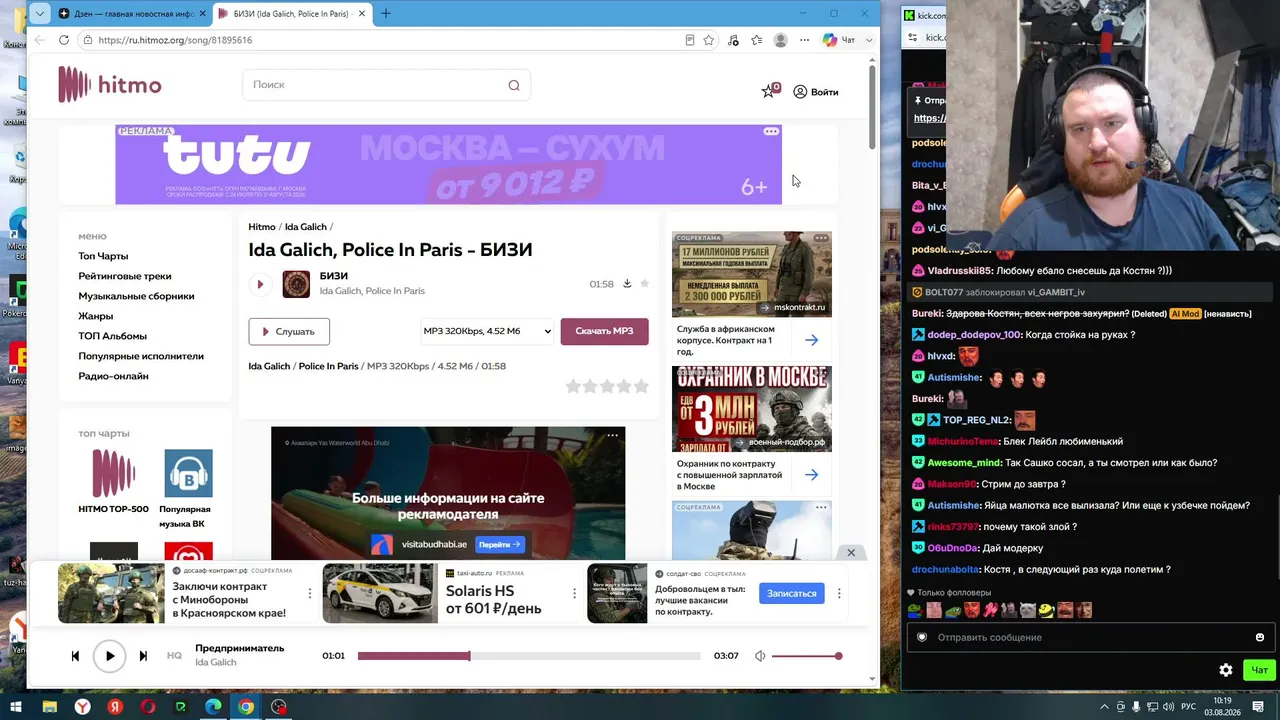Click play button in bottom player
The width and height of the screenshot is (1280, 720).
110,656
